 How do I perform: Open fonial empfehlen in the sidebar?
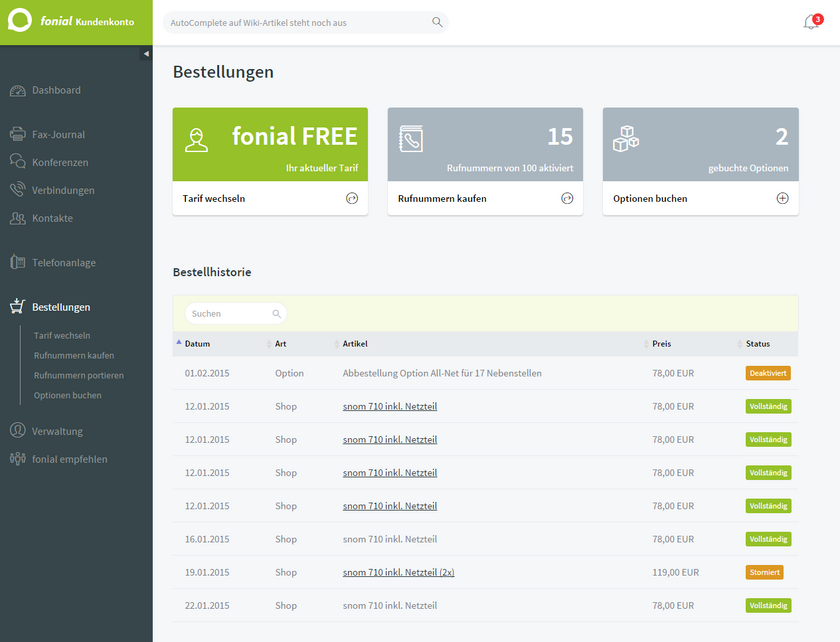[69, 460]
